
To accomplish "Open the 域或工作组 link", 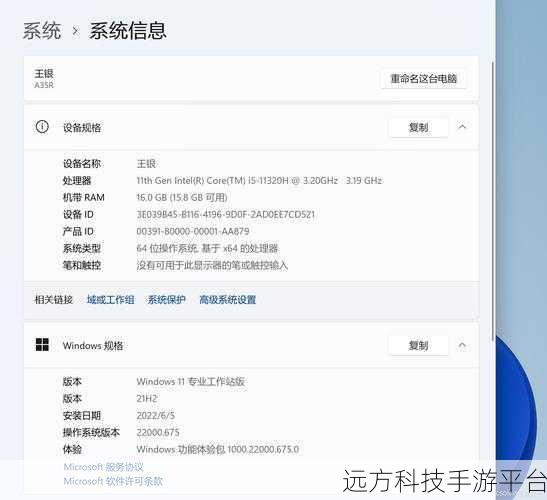I will (x=110, y=300).
